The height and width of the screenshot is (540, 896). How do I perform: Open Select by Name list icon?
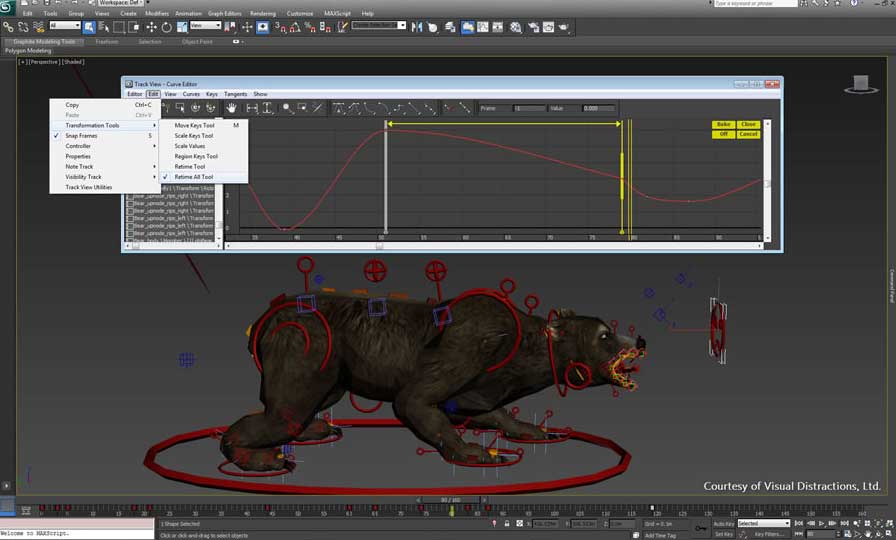click(104, 27)
